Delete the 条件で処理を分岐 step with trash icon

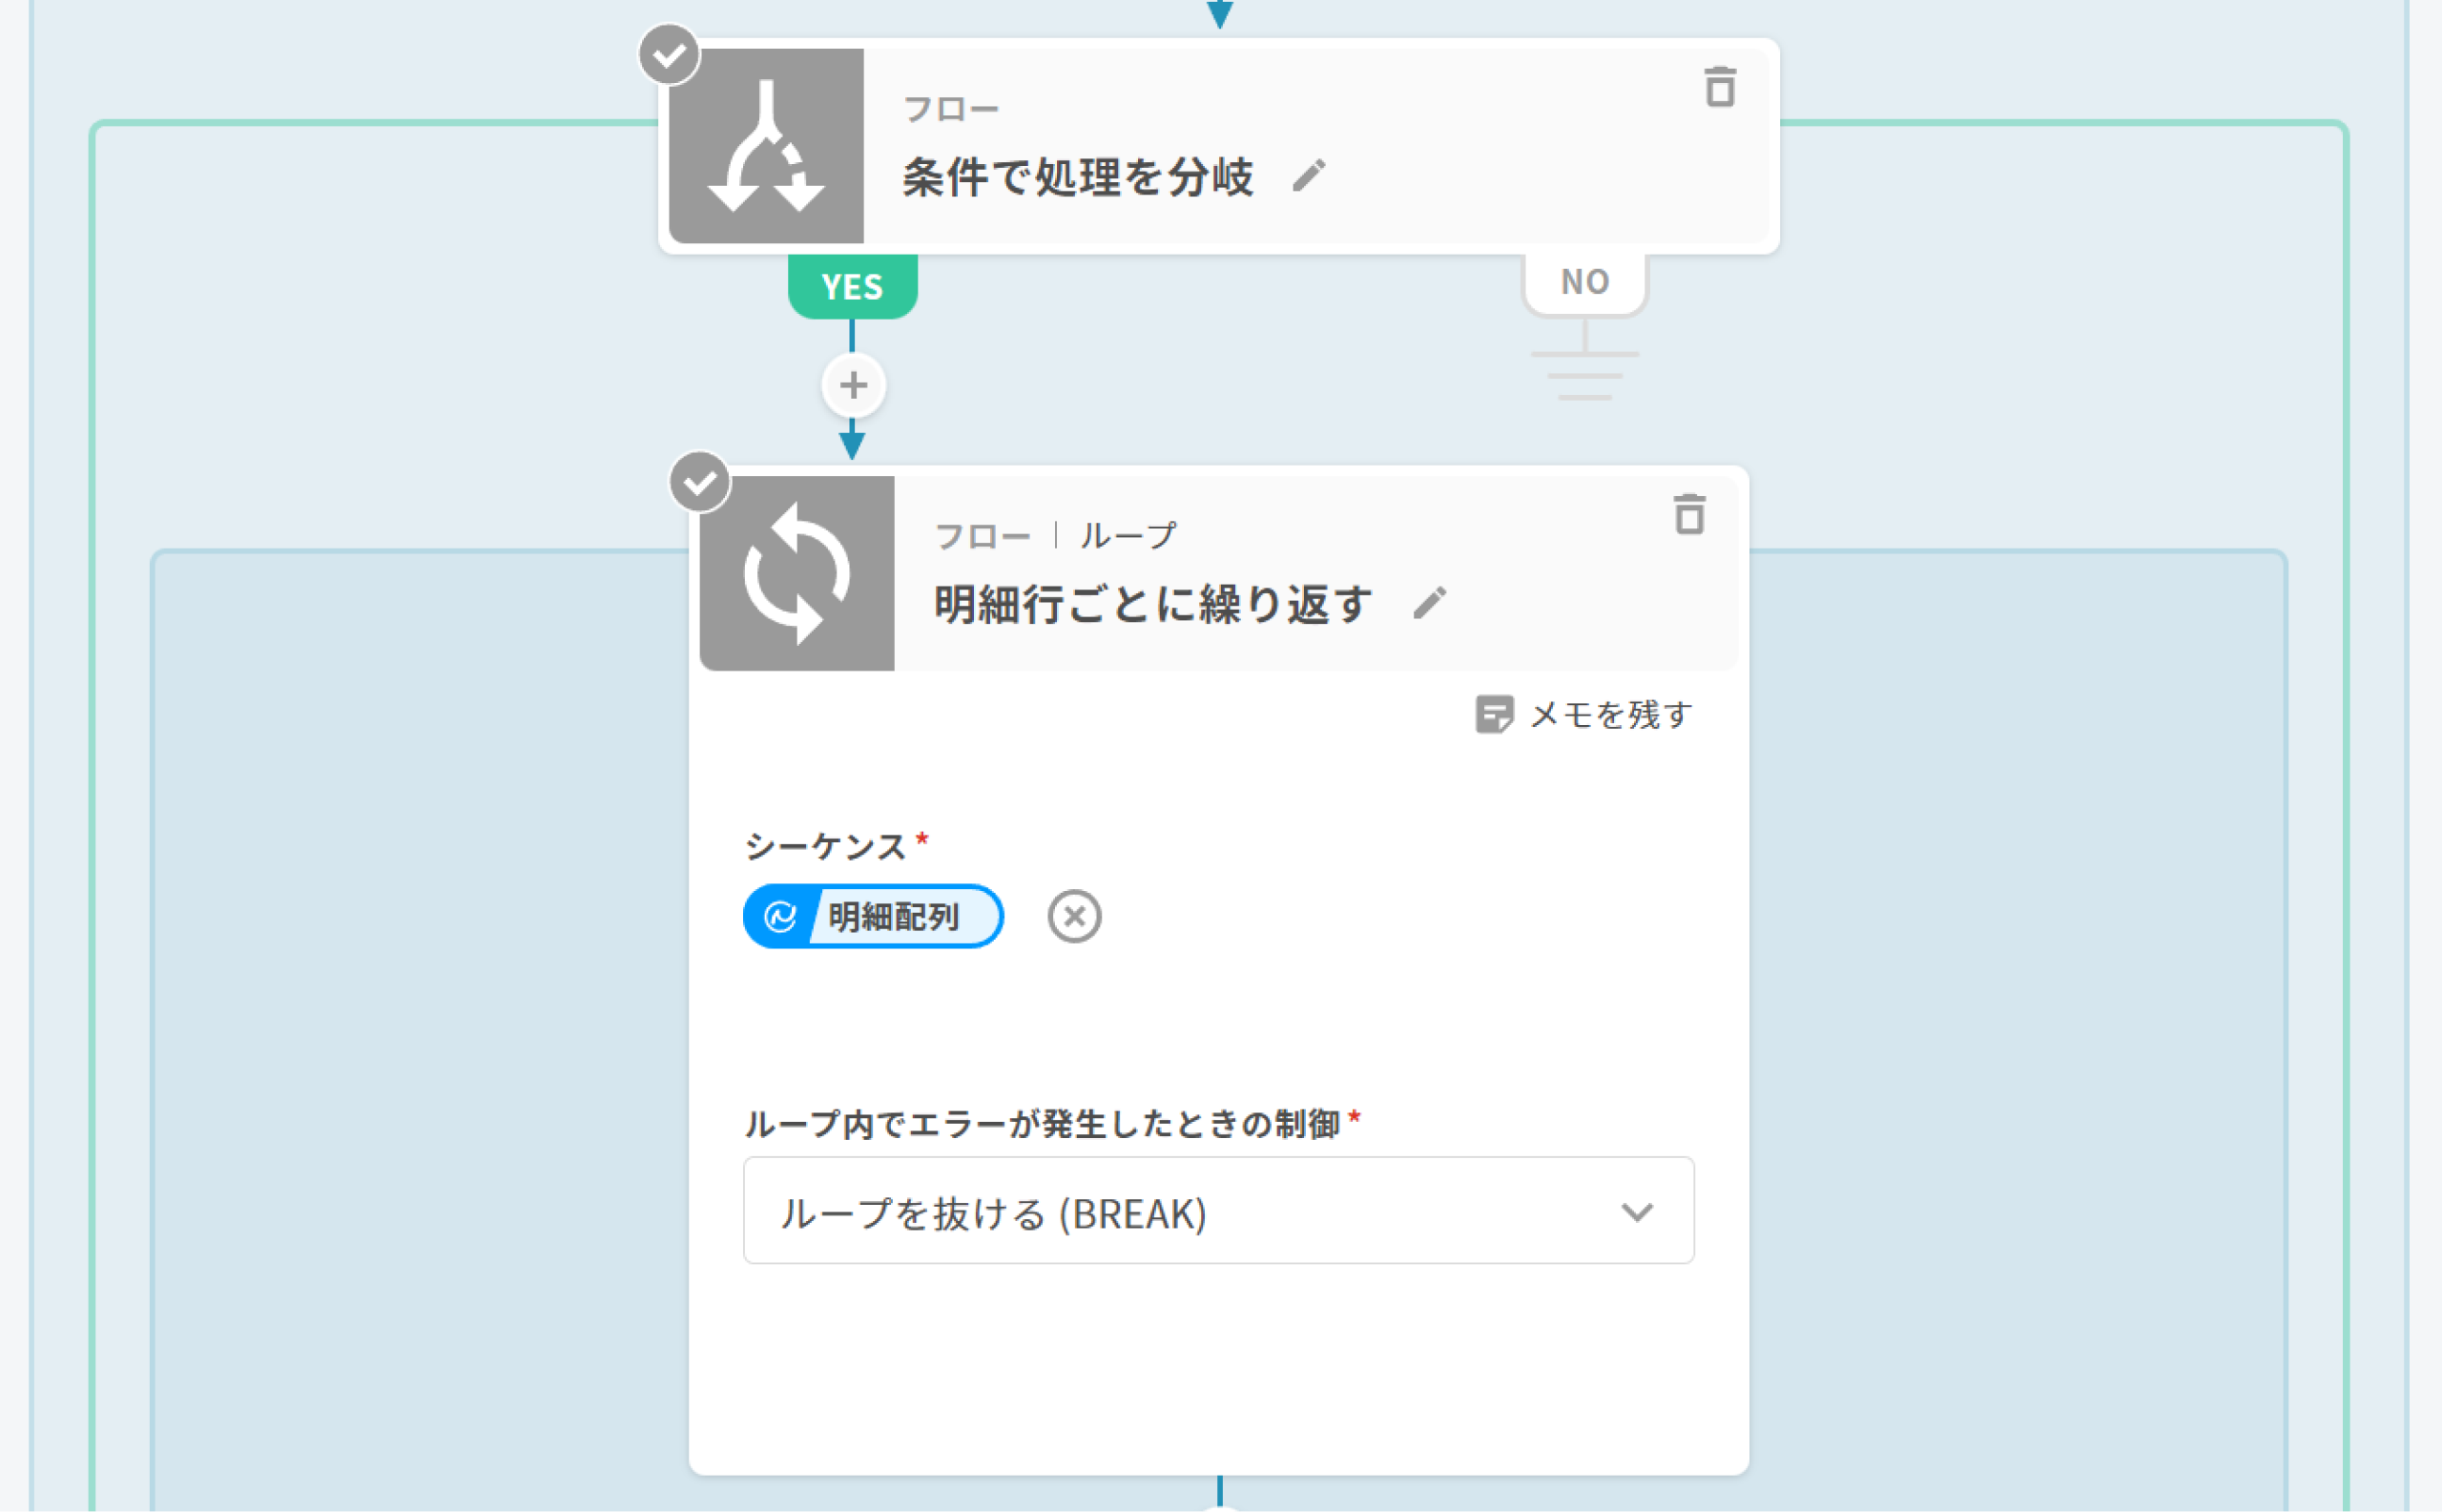coord(1719,87)
